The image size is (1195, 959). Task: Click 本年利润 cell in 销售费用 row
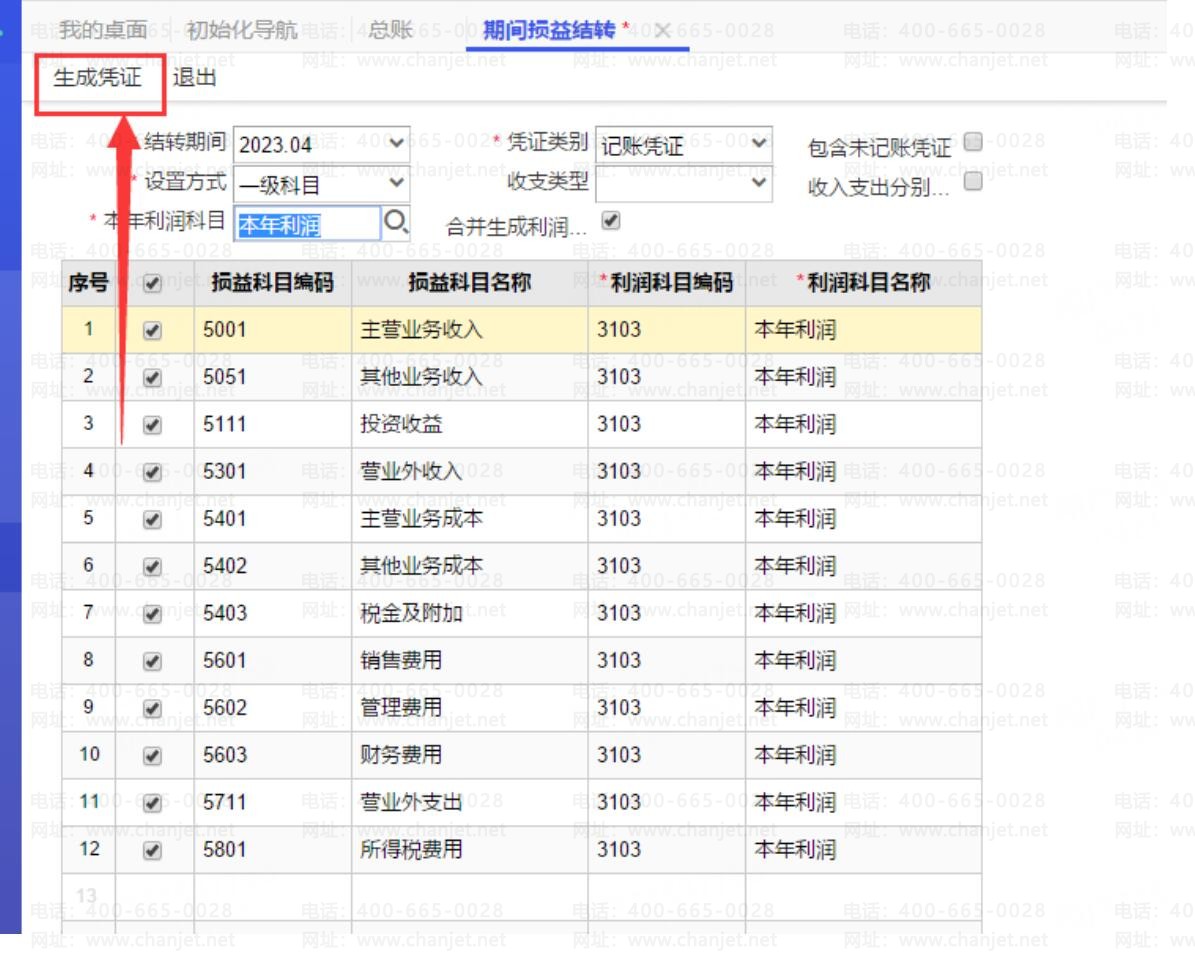coord(863,661)
